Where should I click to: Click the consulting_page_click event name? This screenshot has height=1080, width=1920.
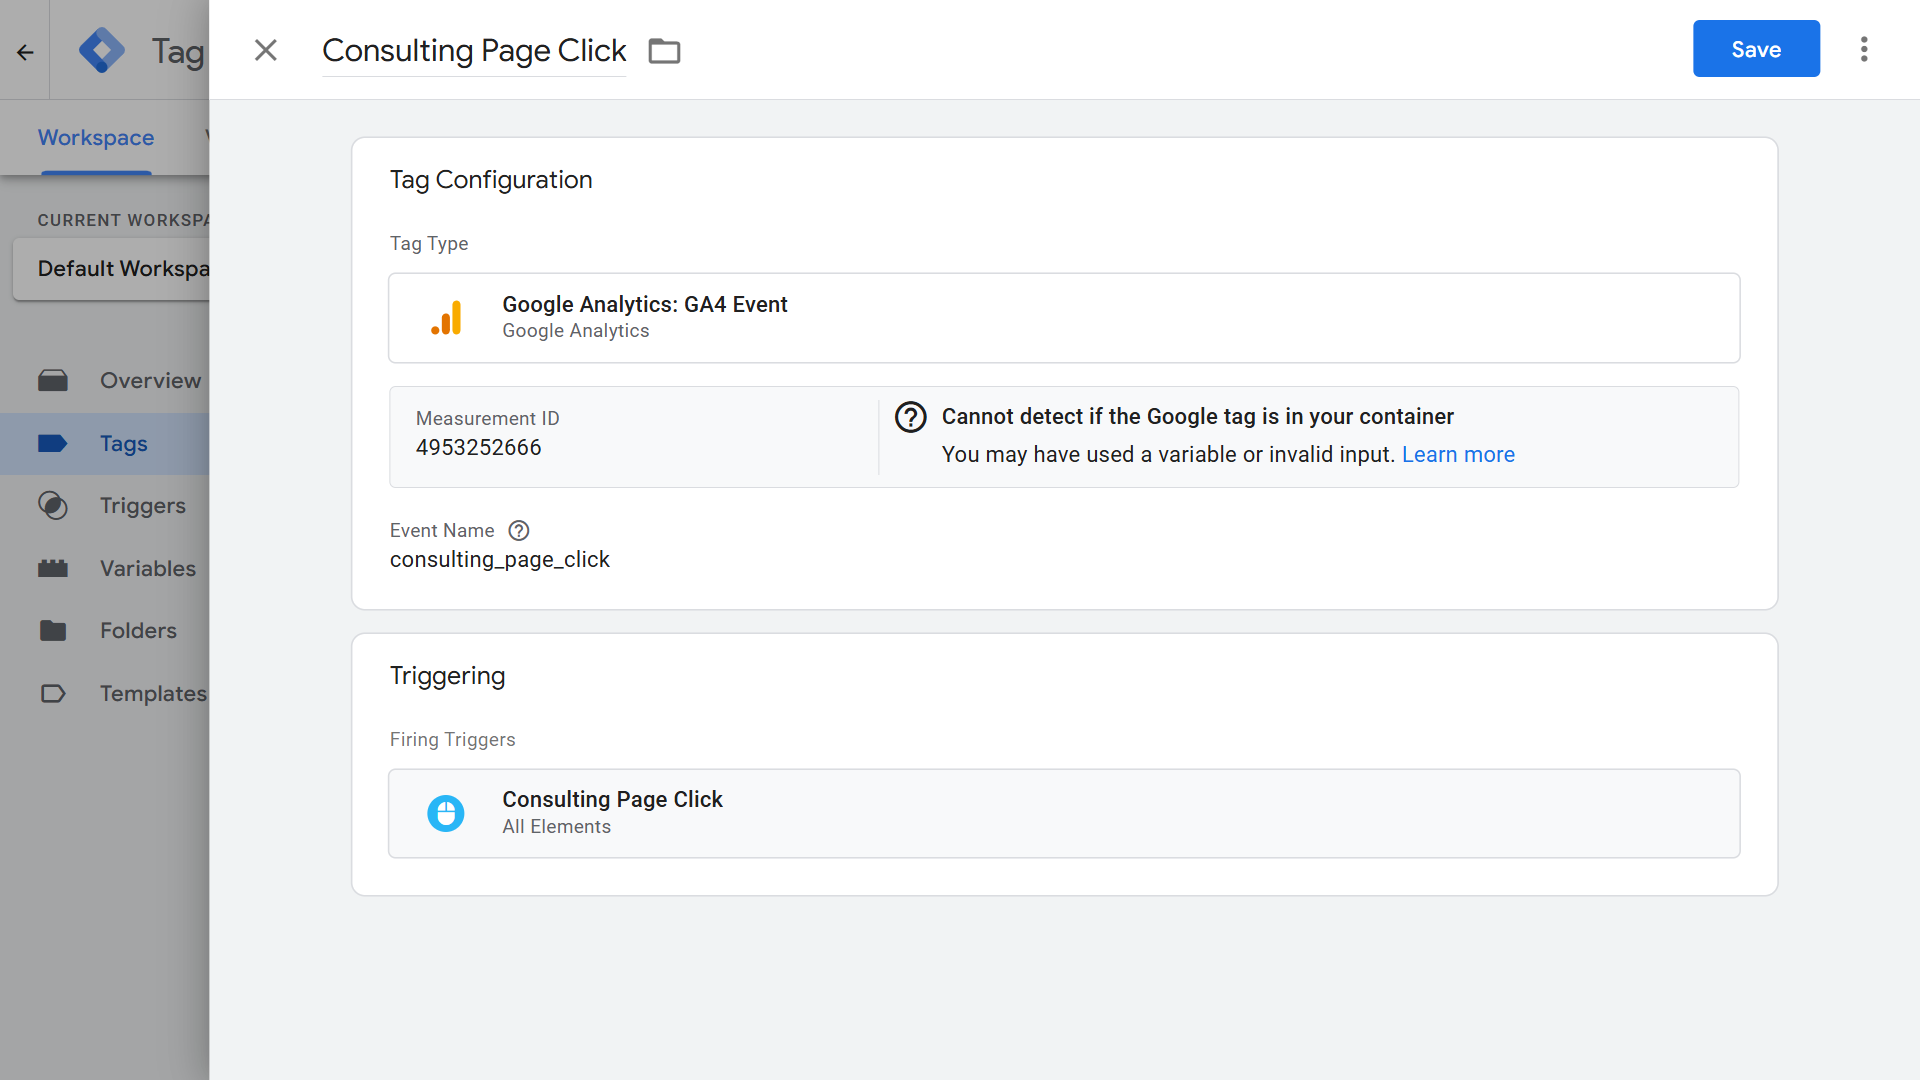point(500,560)
